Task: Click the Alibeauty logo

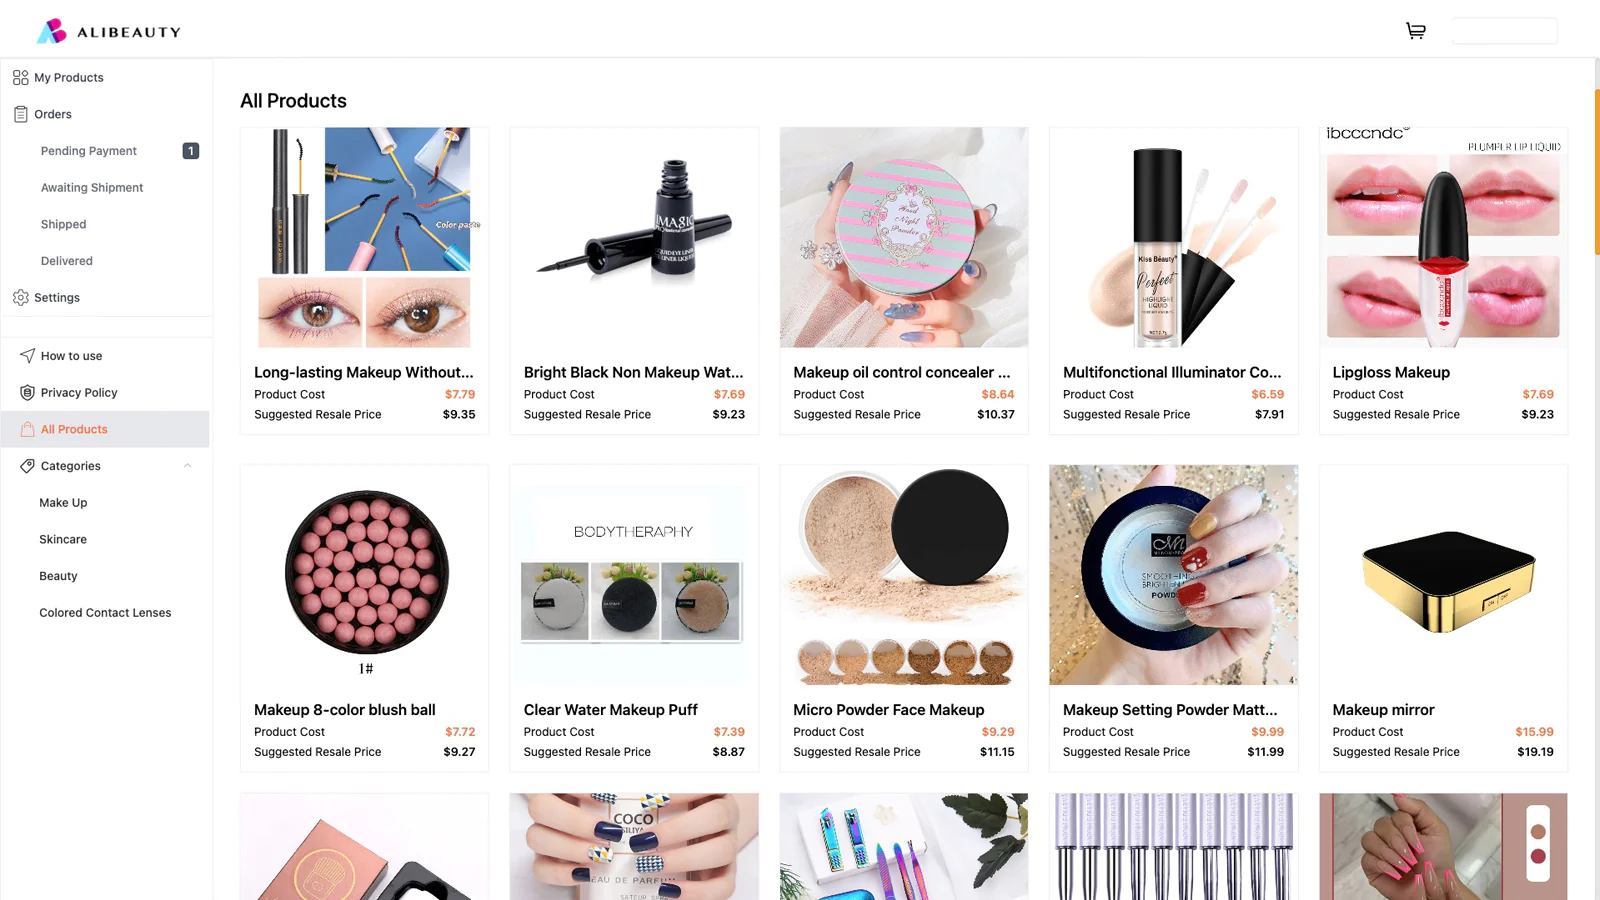Action: [x=109, y=31]
